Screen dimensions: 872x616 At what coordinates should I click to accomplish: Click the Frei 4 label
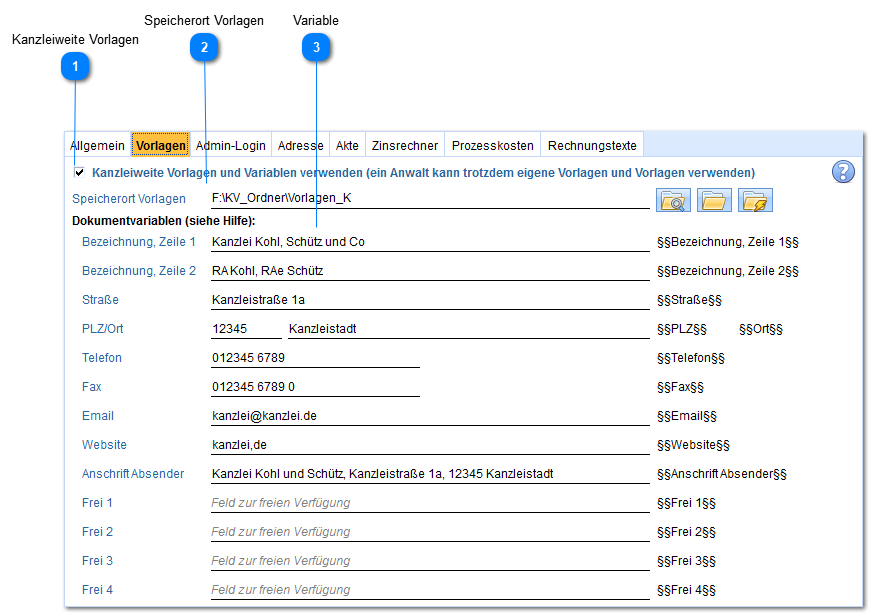pos(97,589)
